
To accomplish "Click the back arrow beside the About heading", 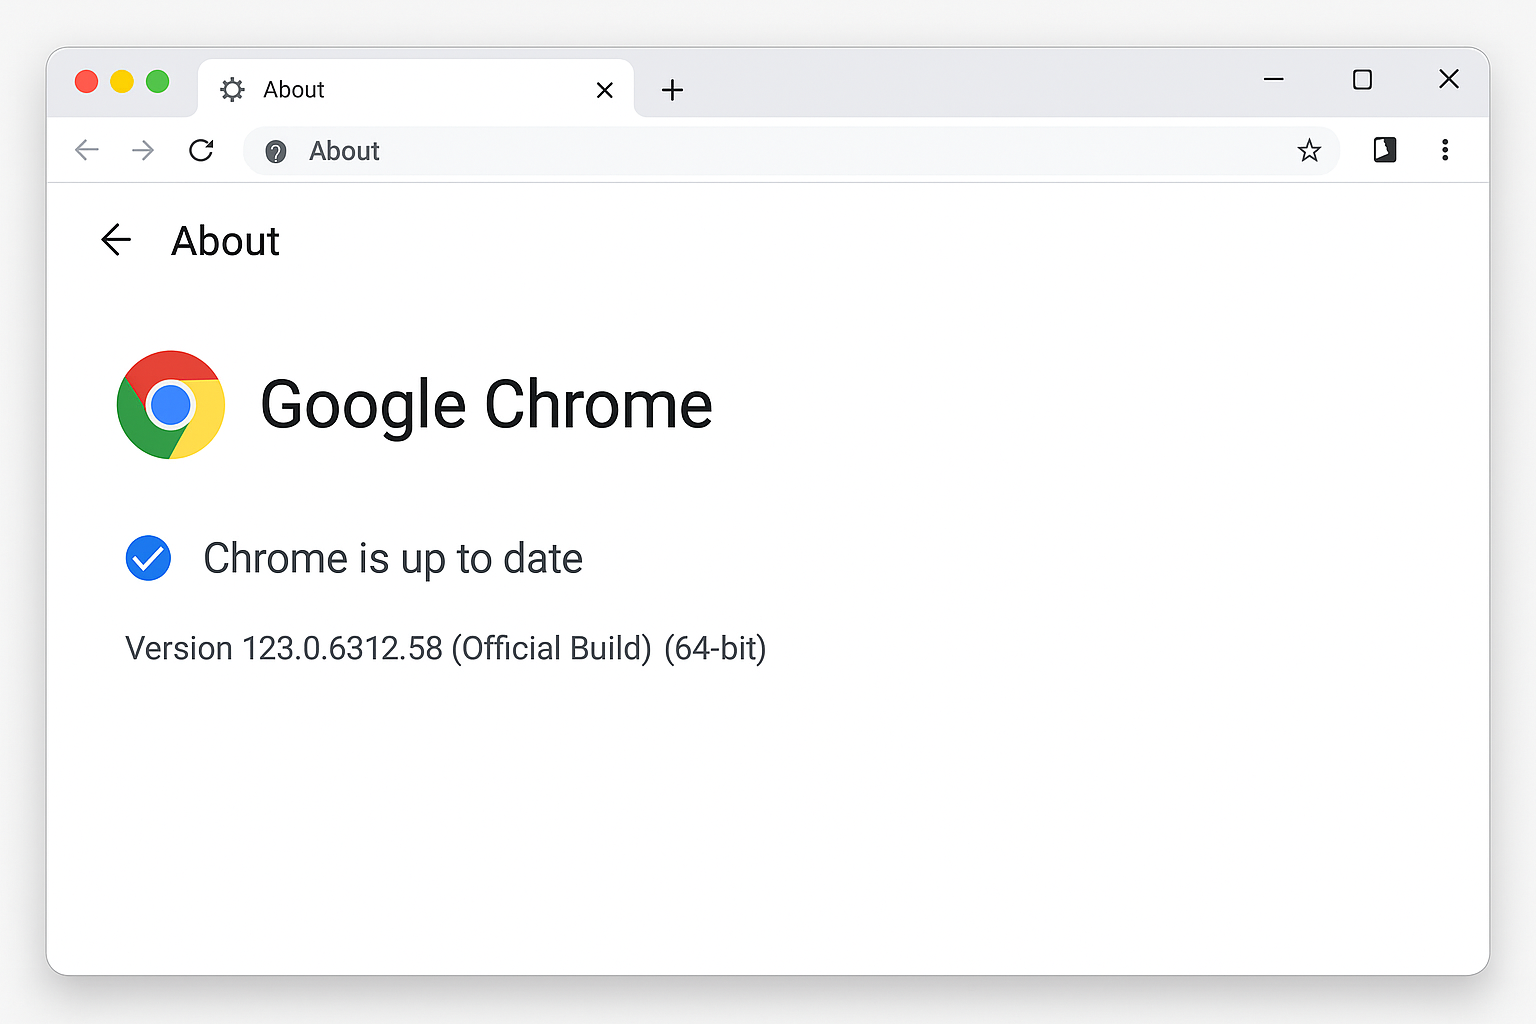I will pos(116,240).
